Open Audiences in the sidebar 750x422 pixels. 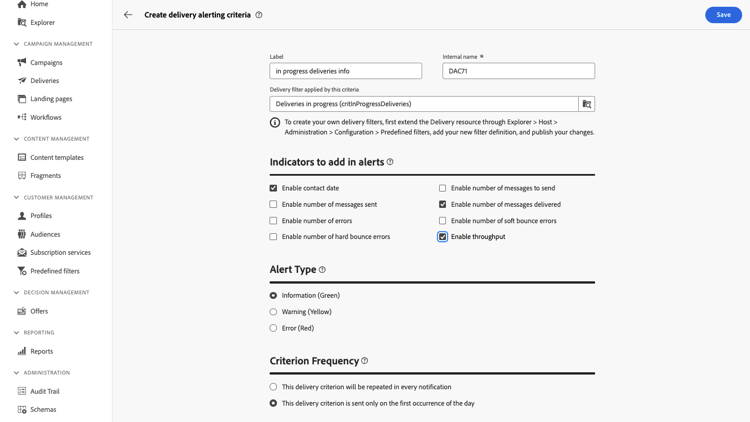(x=45, y=234)
